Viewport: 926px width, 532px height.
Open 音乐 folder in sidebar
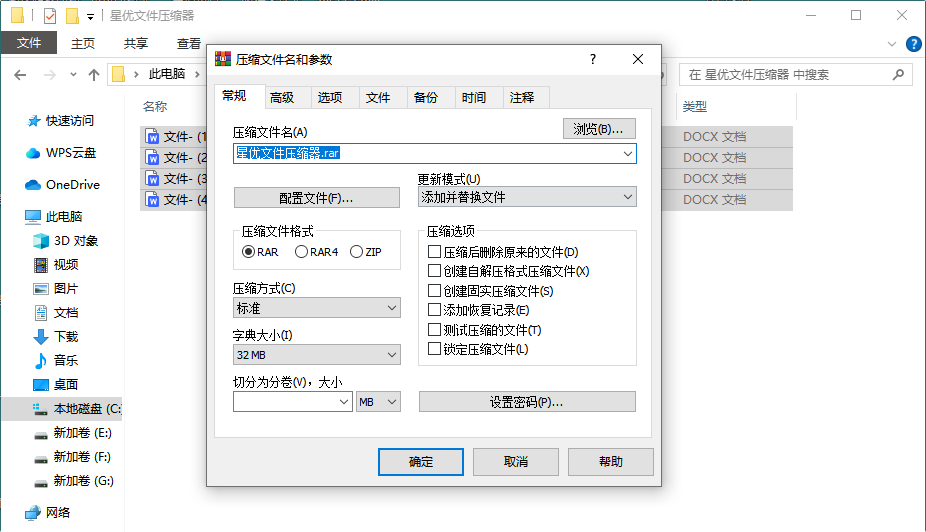[56, 360]
